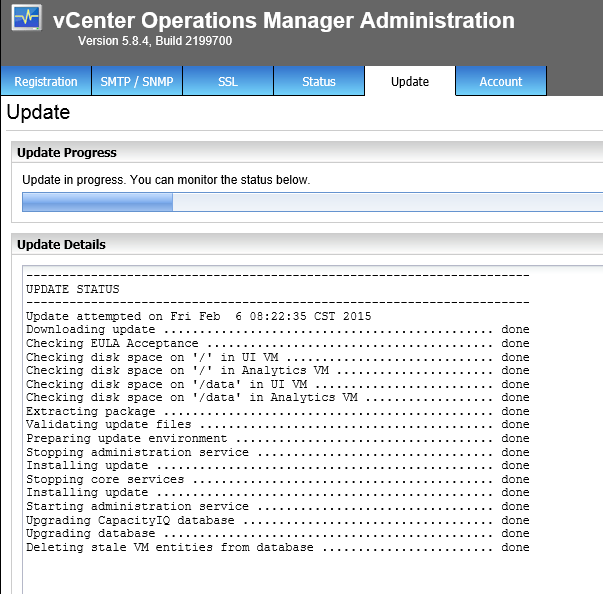Click the 'Downloading update' log line

pos(278,329)
